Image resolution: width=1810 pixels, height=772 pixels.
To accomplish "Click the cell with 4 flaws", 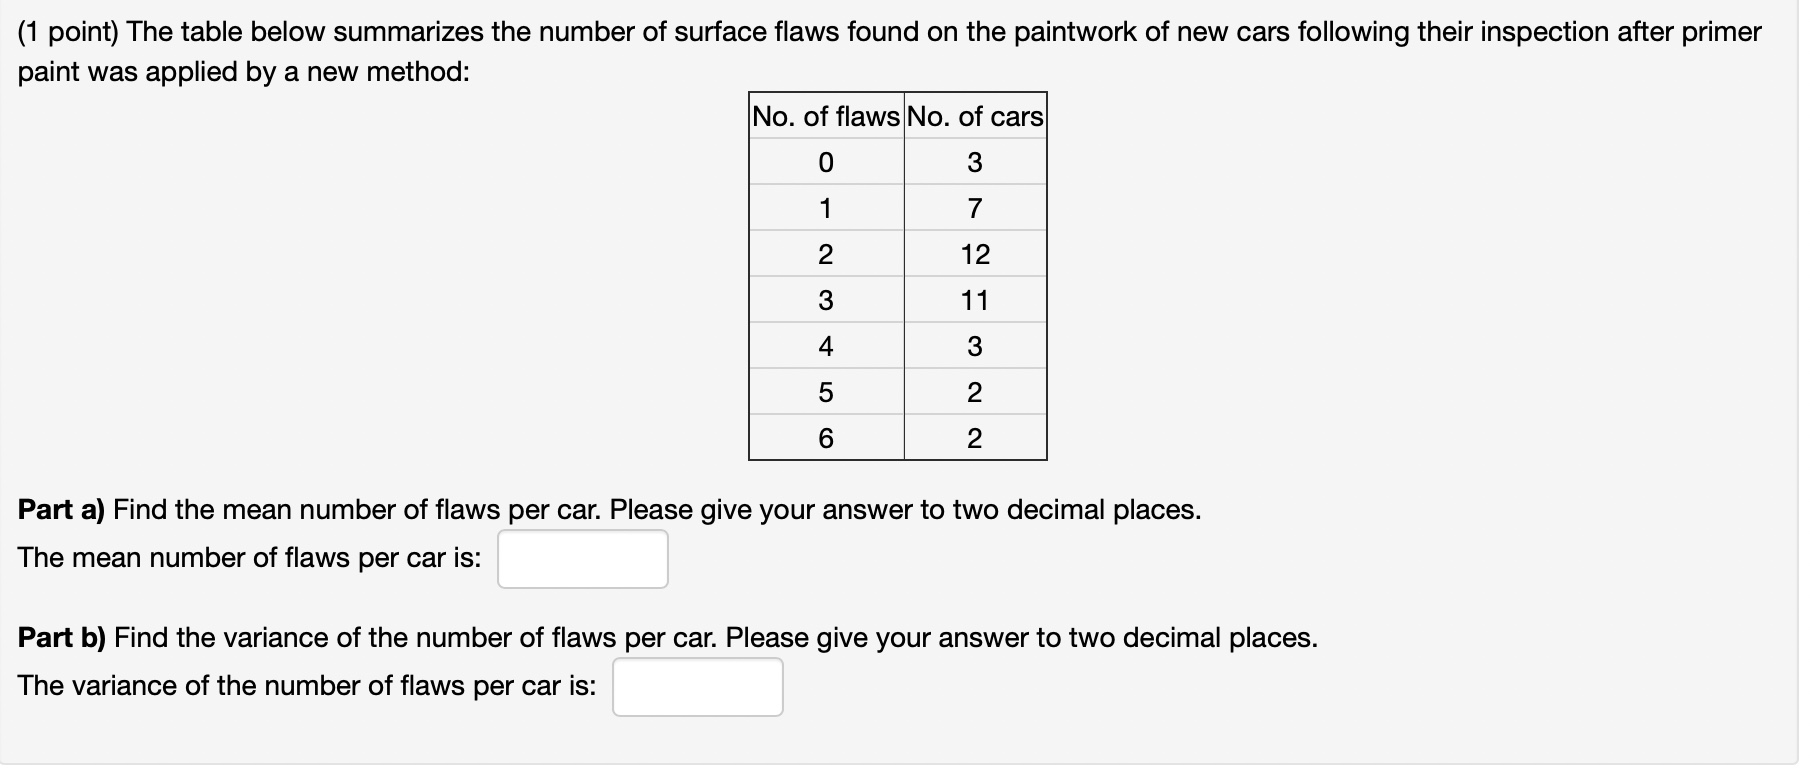I will click(x=826, y=346).
